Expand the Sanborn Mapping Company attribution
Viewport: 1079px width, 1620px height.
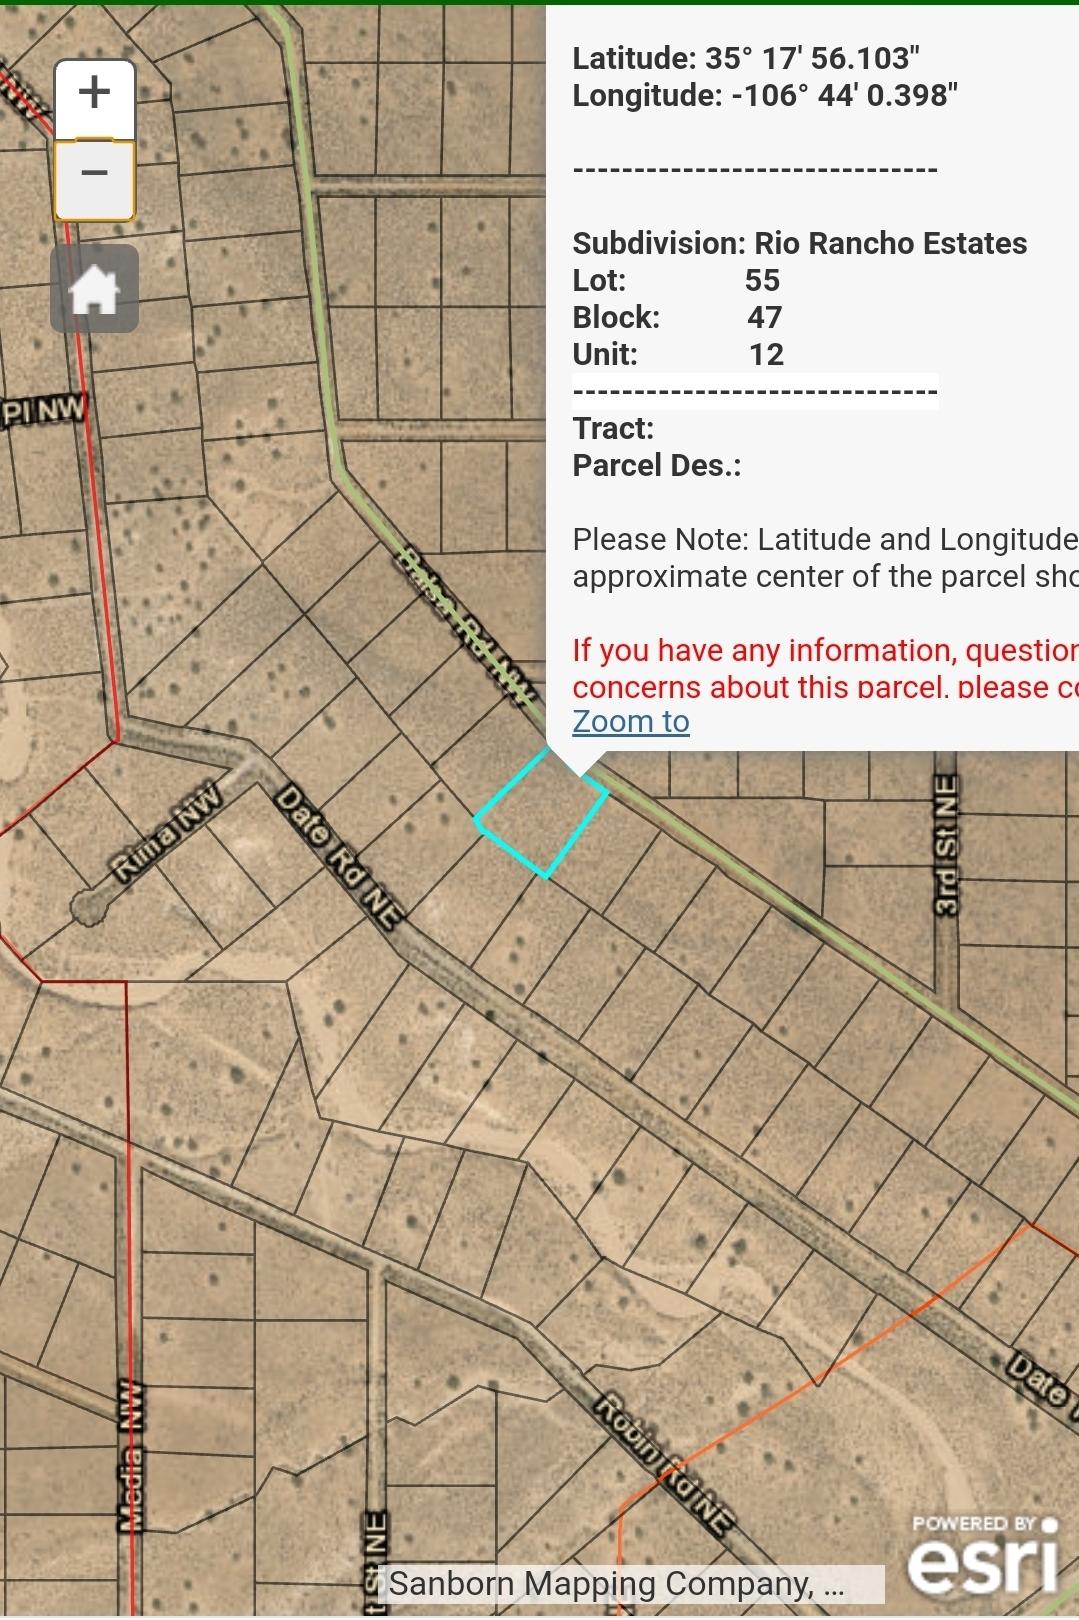pyautogui.click(x=617, y=1584)
